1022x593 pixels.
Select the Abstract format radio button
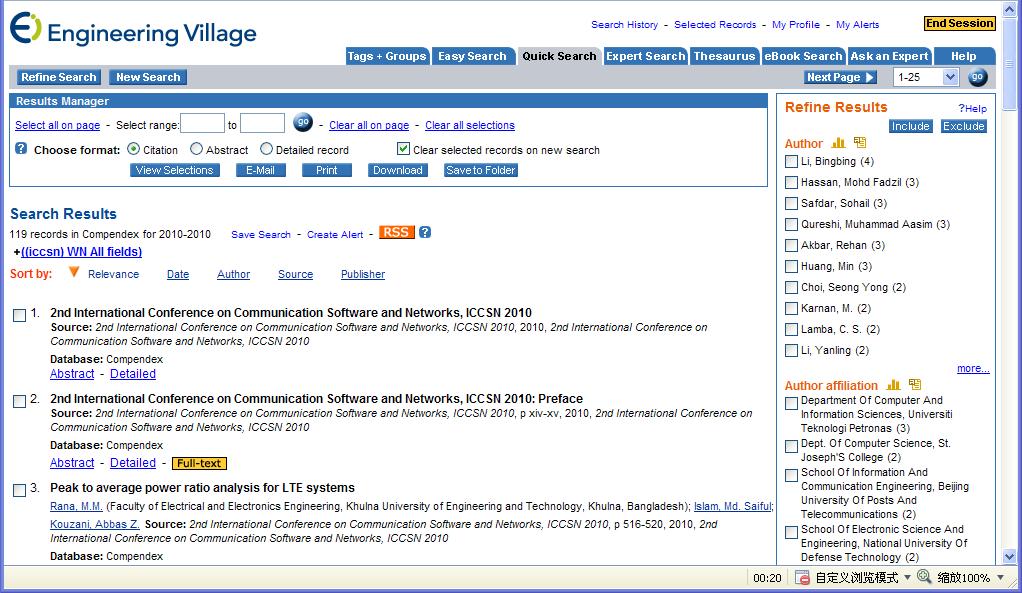coord(196,149)
